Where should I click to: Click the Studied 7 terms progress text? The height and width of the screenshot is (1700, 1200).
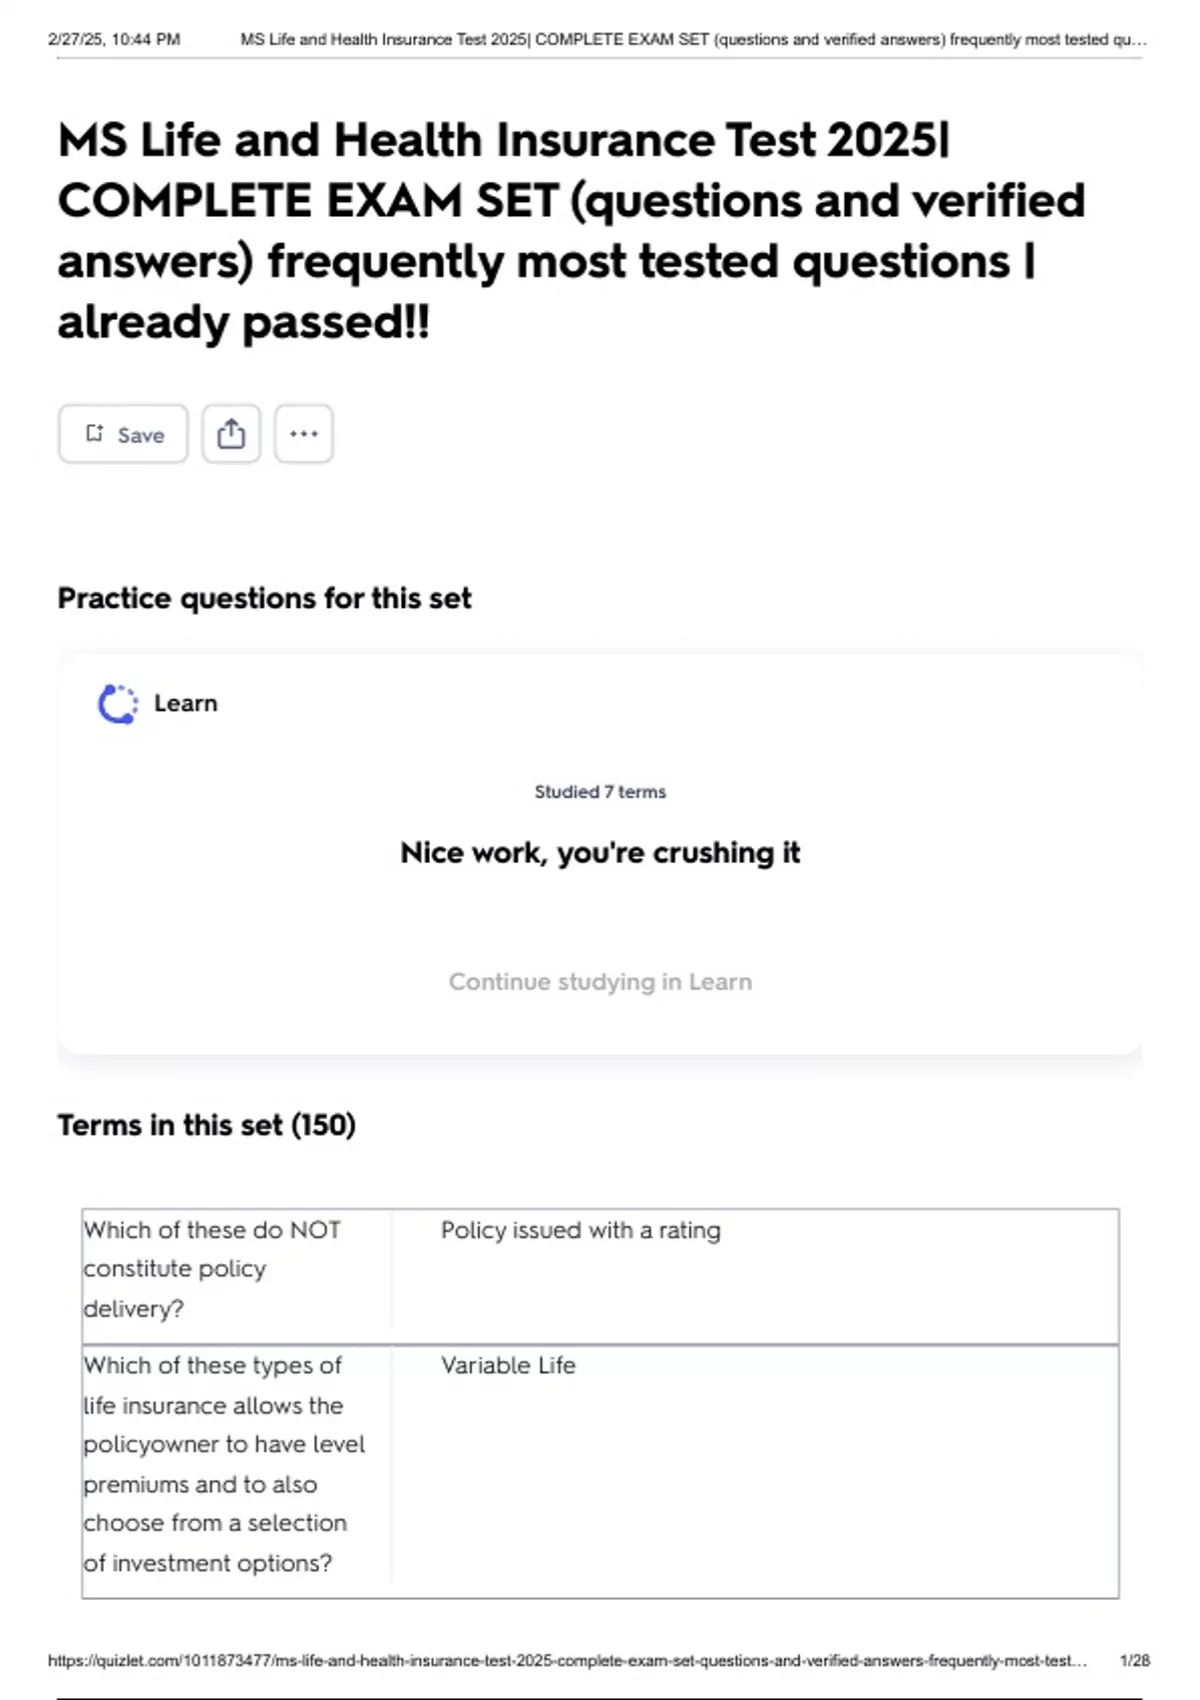point(600,792)
